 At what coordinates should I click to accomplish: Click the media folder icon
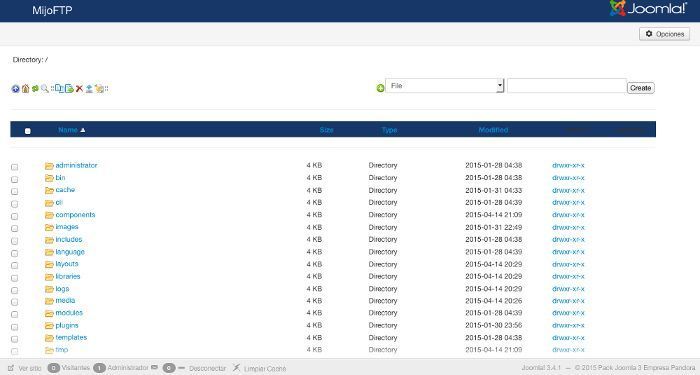coord(49,301)
